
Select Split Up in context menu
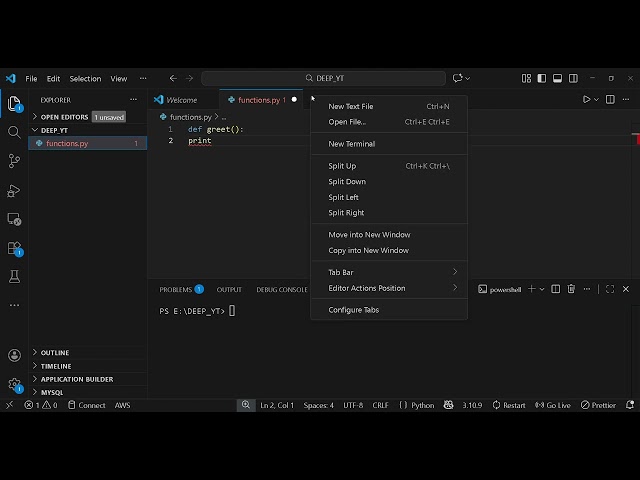click(389, 166)
